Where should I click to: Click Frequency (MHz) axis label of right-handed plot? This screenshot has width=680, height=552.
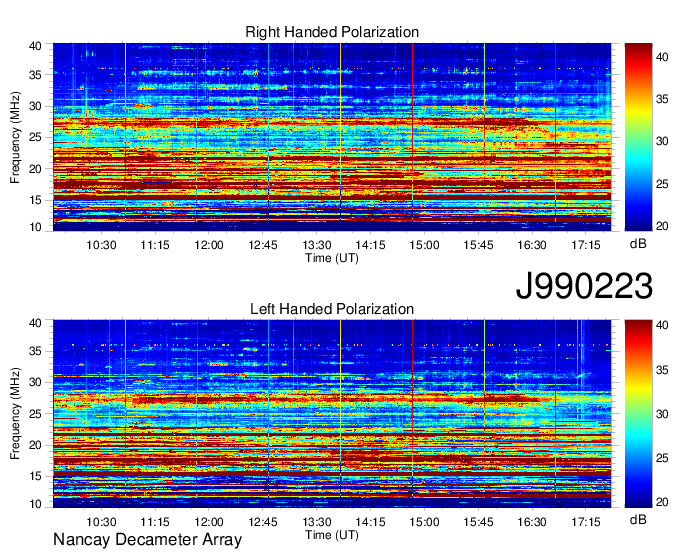pyautogui.click(x=15, y=137)
